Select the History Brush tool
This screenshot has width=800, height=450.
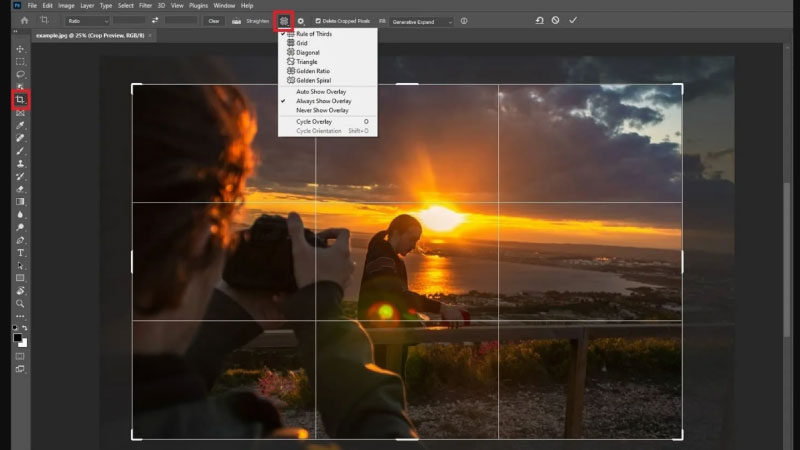coord(20,177)
